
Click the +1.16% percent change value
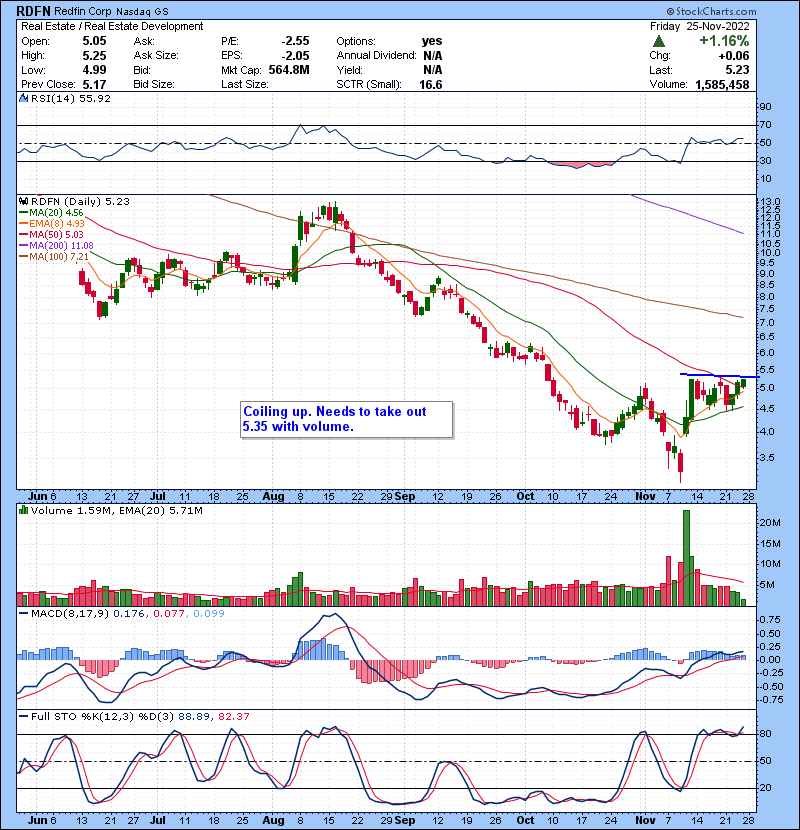click(724, 41)
